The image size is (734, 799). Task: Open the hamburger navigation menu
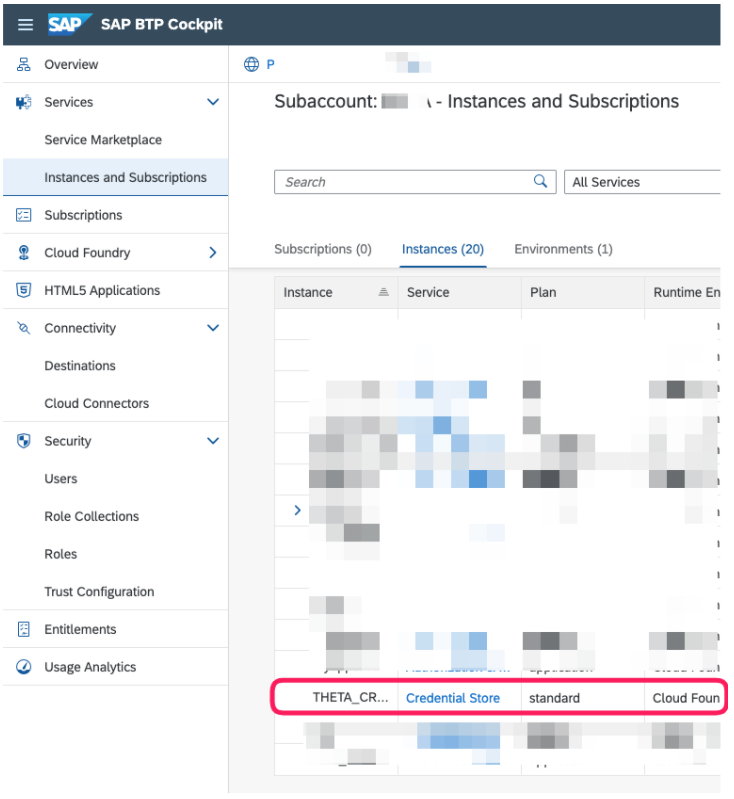25,24
